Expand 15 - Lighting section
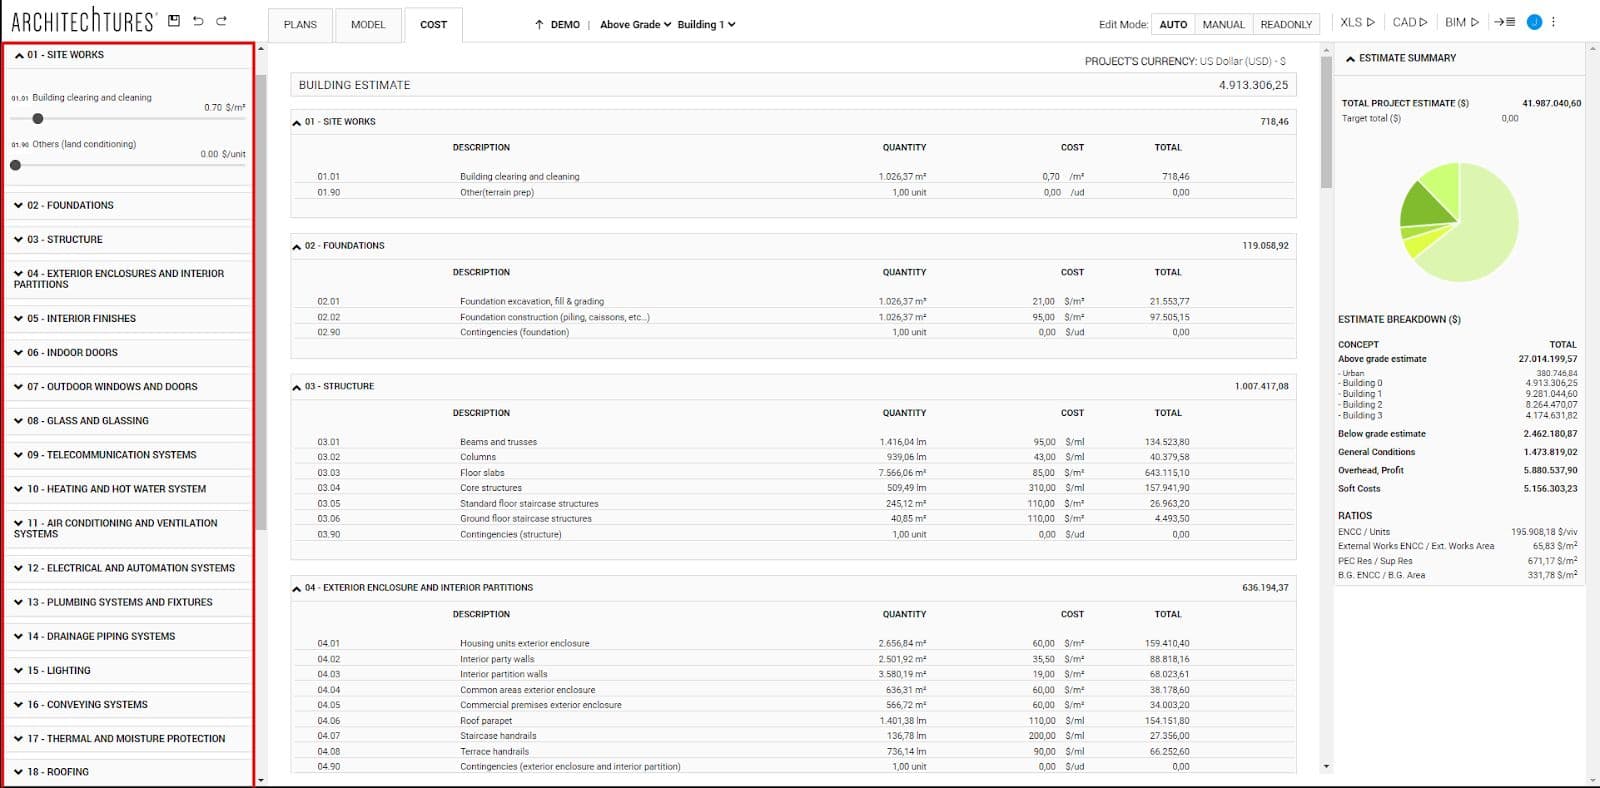Image resolution: width=1600 pixels, height=788 pixels. (128, 671)
